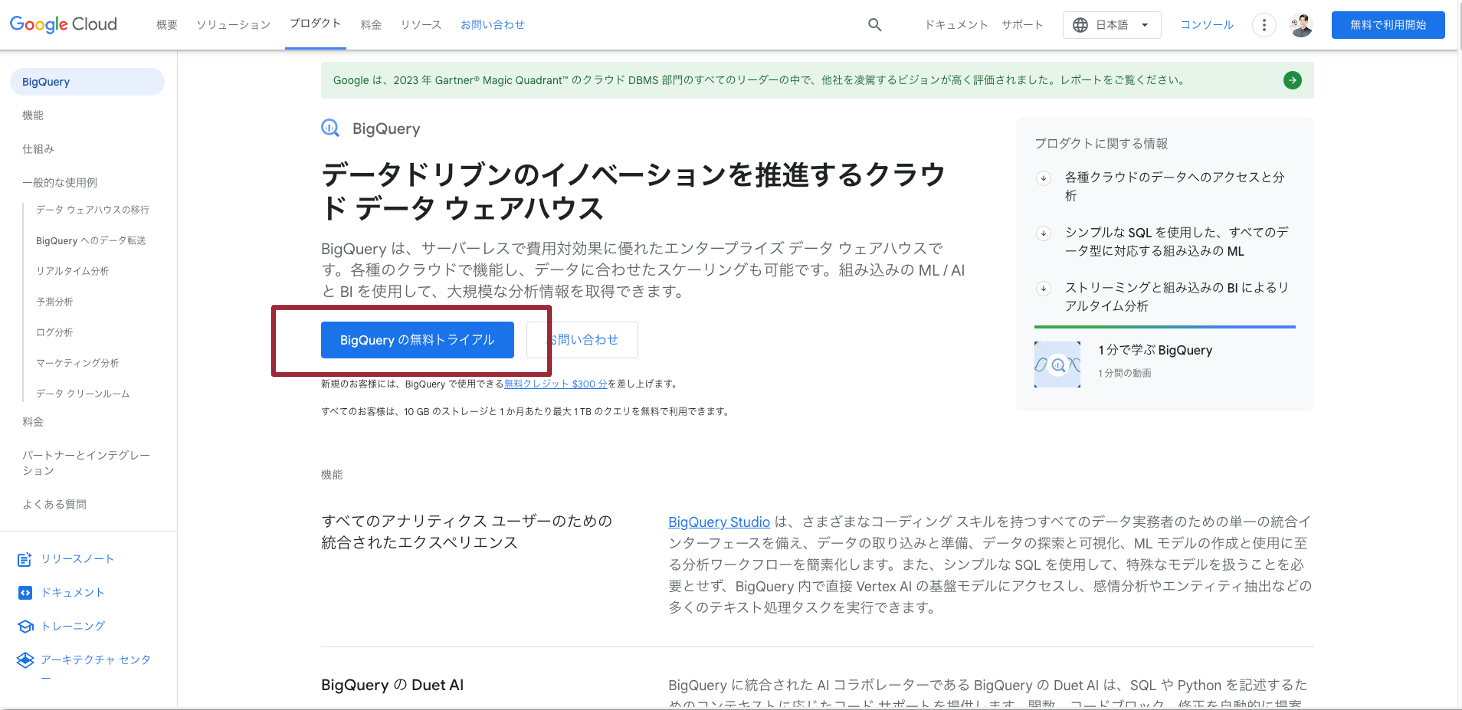Click the トレーニング graduation cap icon

click(26, 626)
